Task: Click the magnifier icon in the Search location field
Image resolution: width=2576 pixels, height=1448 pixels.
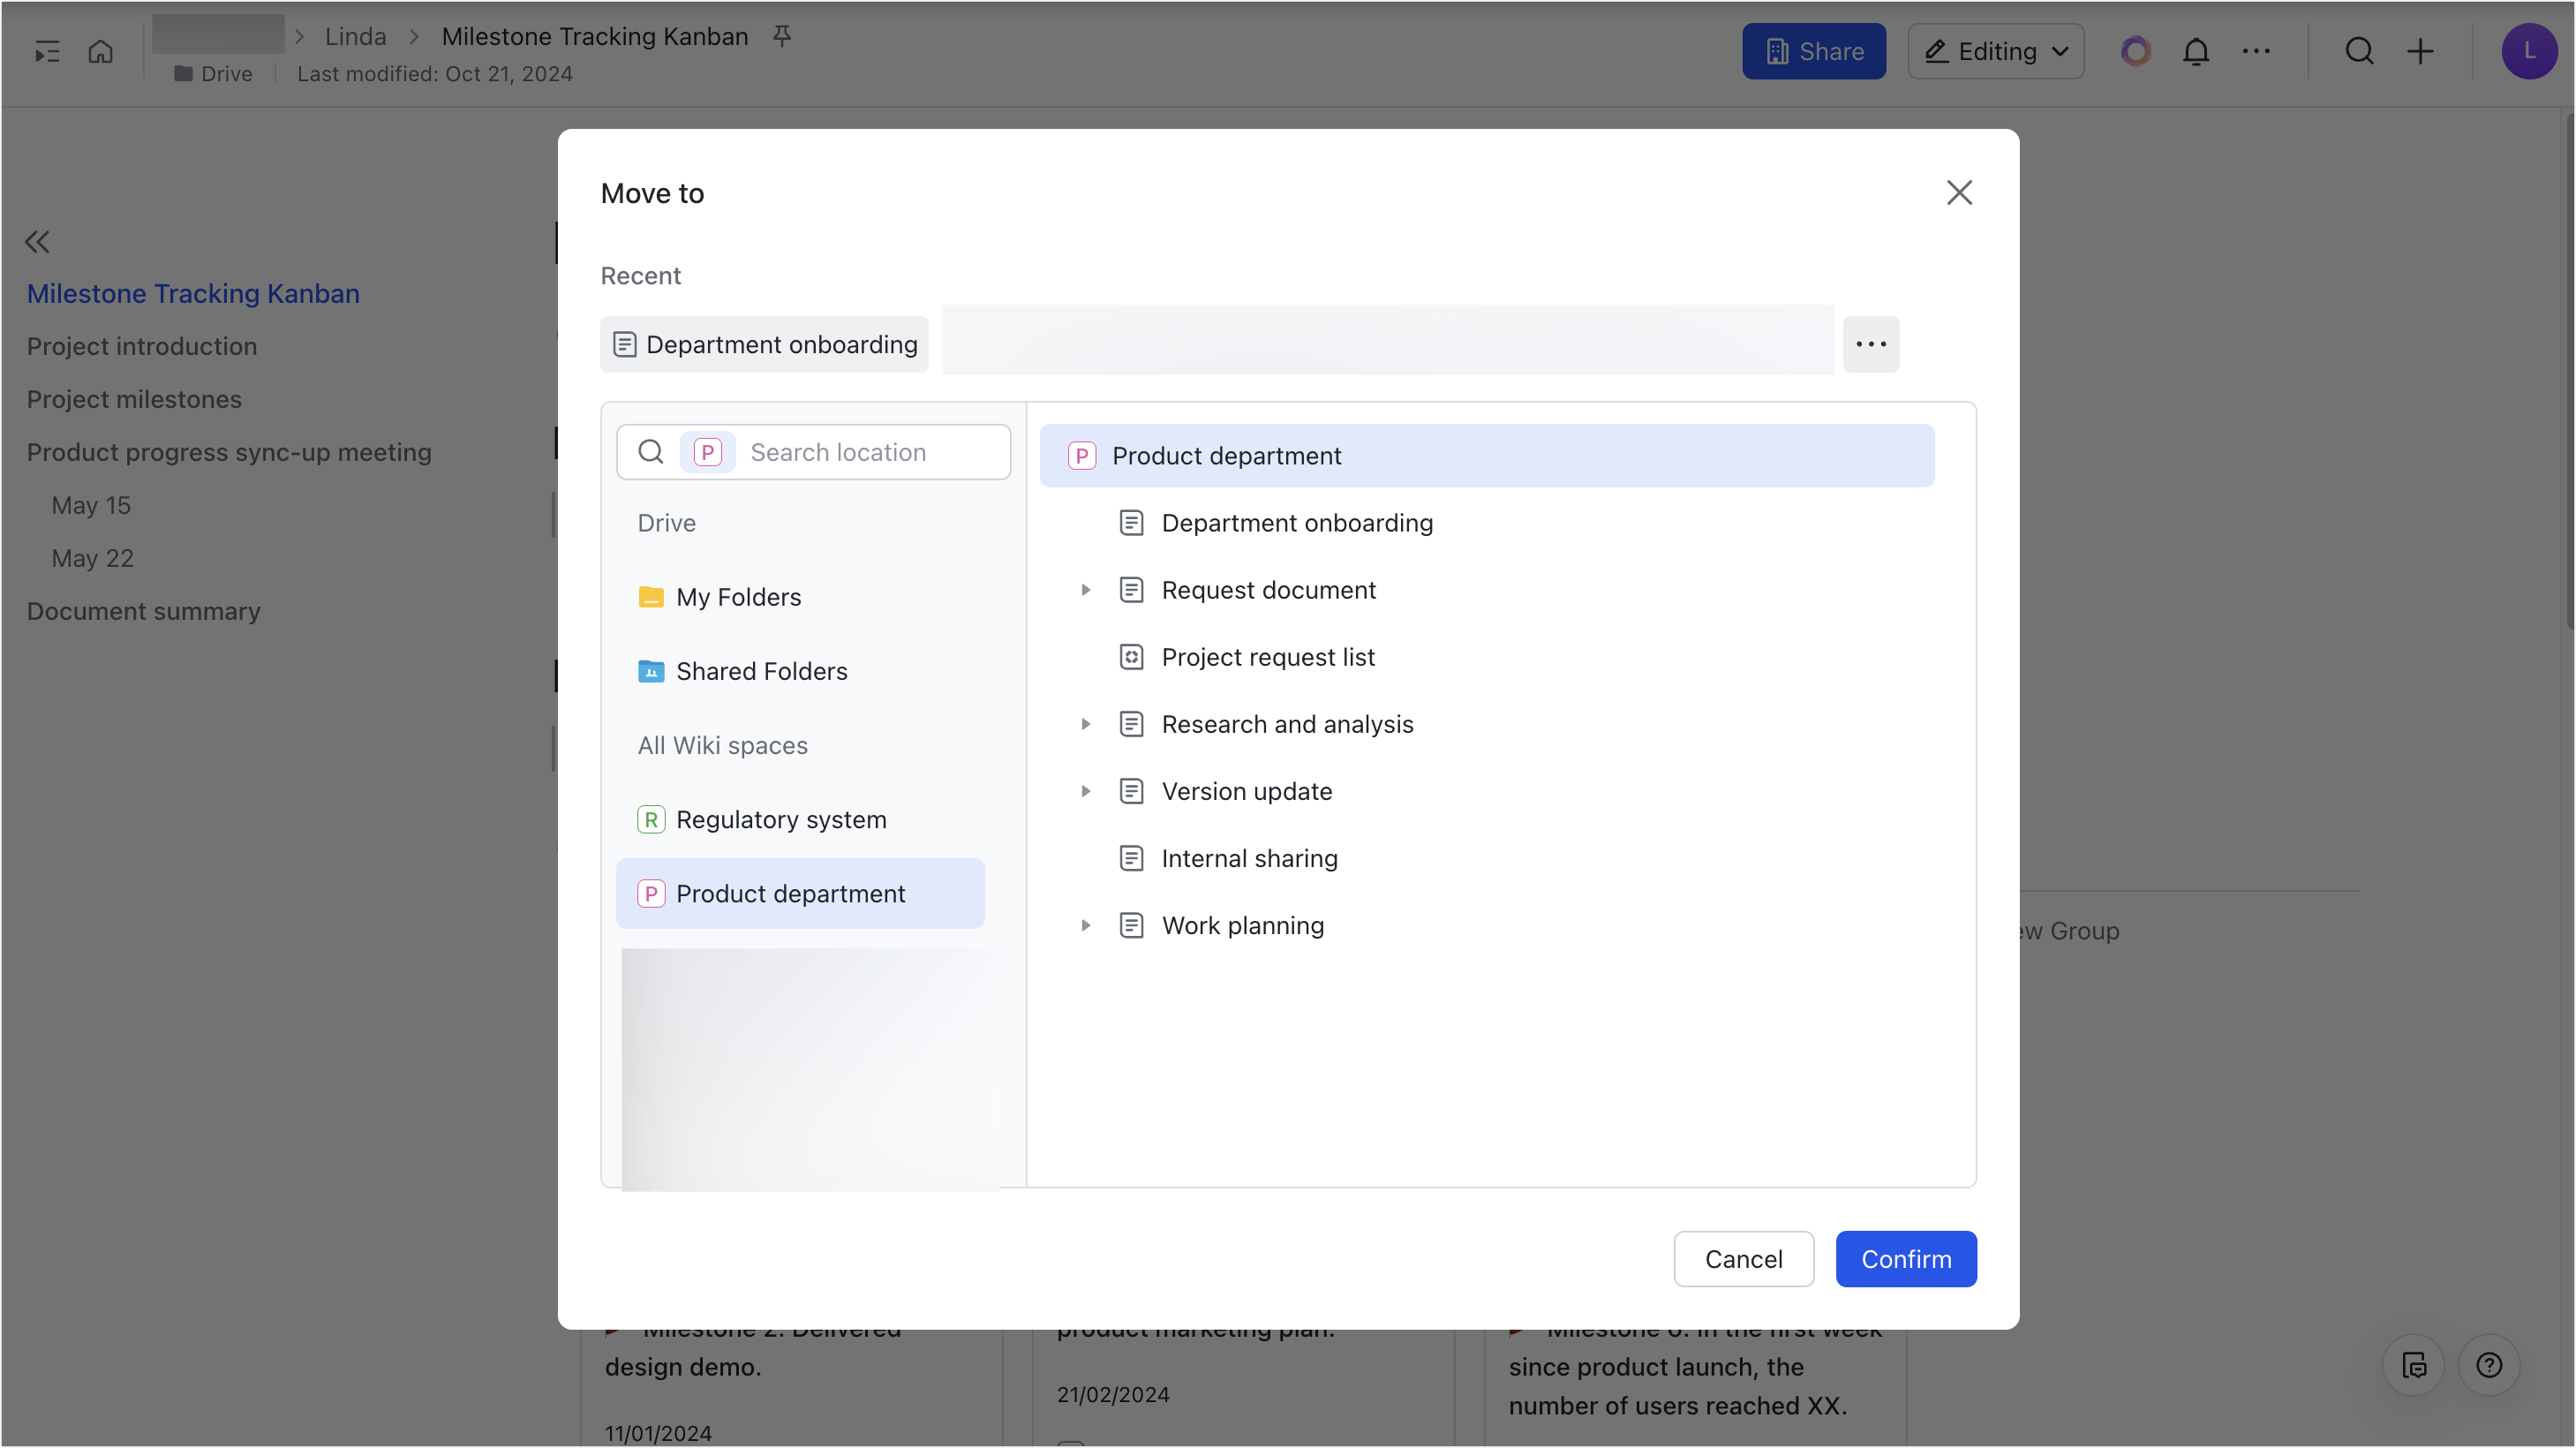Action: [x=651, y=452]
